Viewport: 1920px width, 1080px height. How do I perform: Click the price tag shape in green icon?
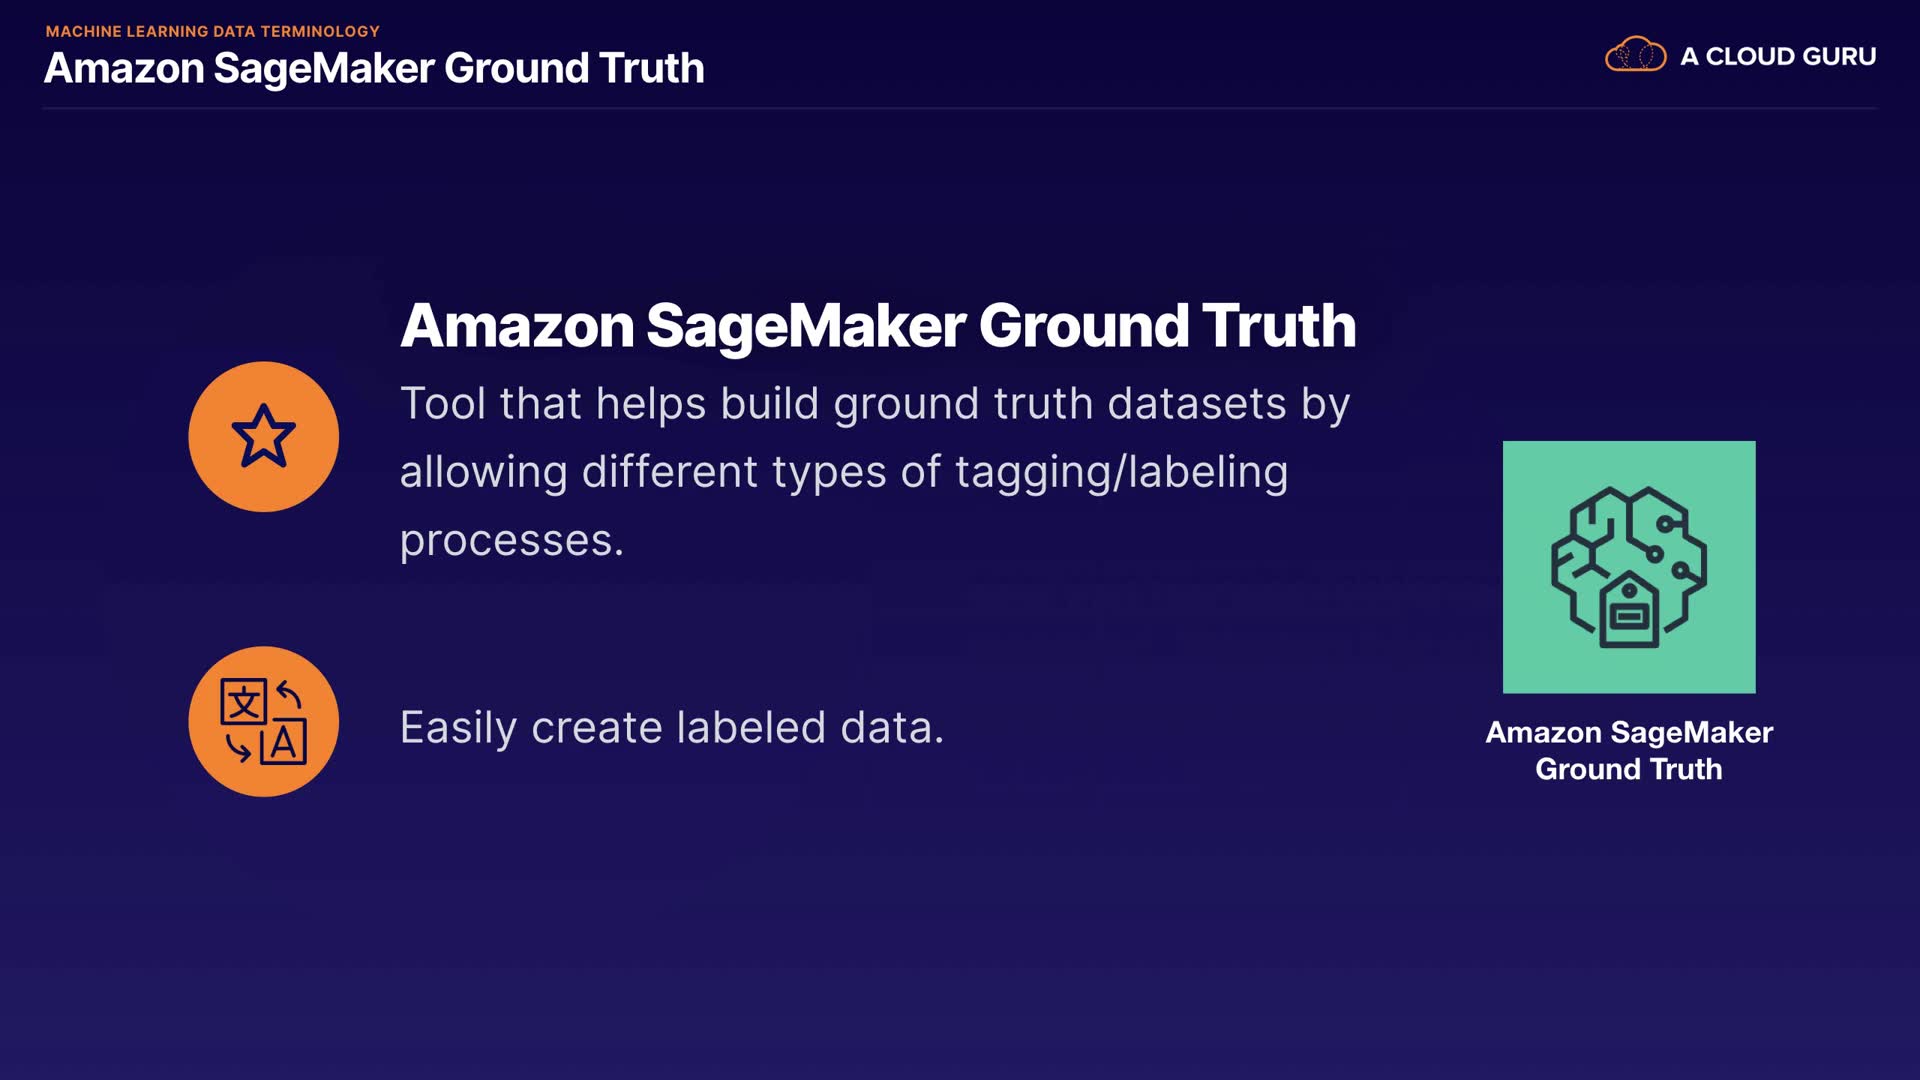point(1629,611)
